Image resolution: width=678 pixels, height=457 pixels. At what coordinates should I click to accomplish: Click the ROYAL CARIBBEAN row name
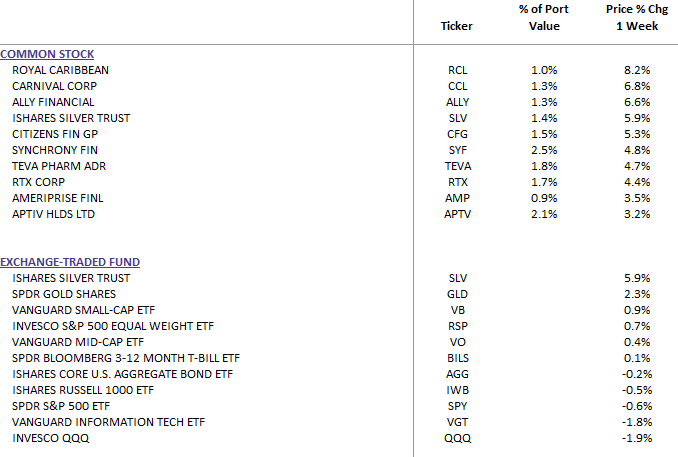(x=60, y=70)
